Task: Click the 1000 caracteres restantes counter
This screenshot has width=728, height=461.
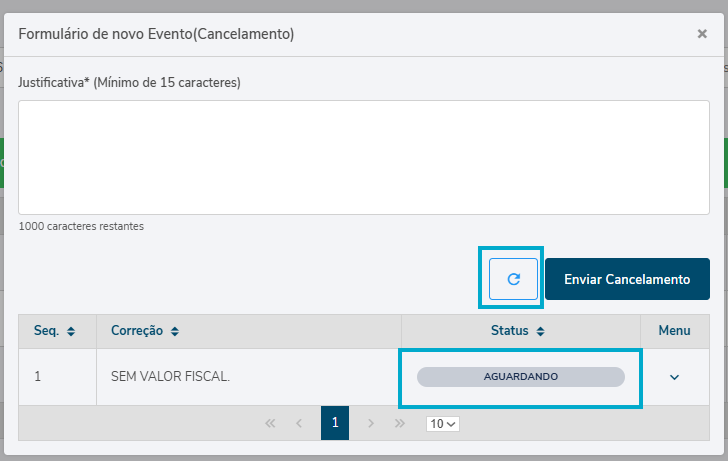Action: 81,226
